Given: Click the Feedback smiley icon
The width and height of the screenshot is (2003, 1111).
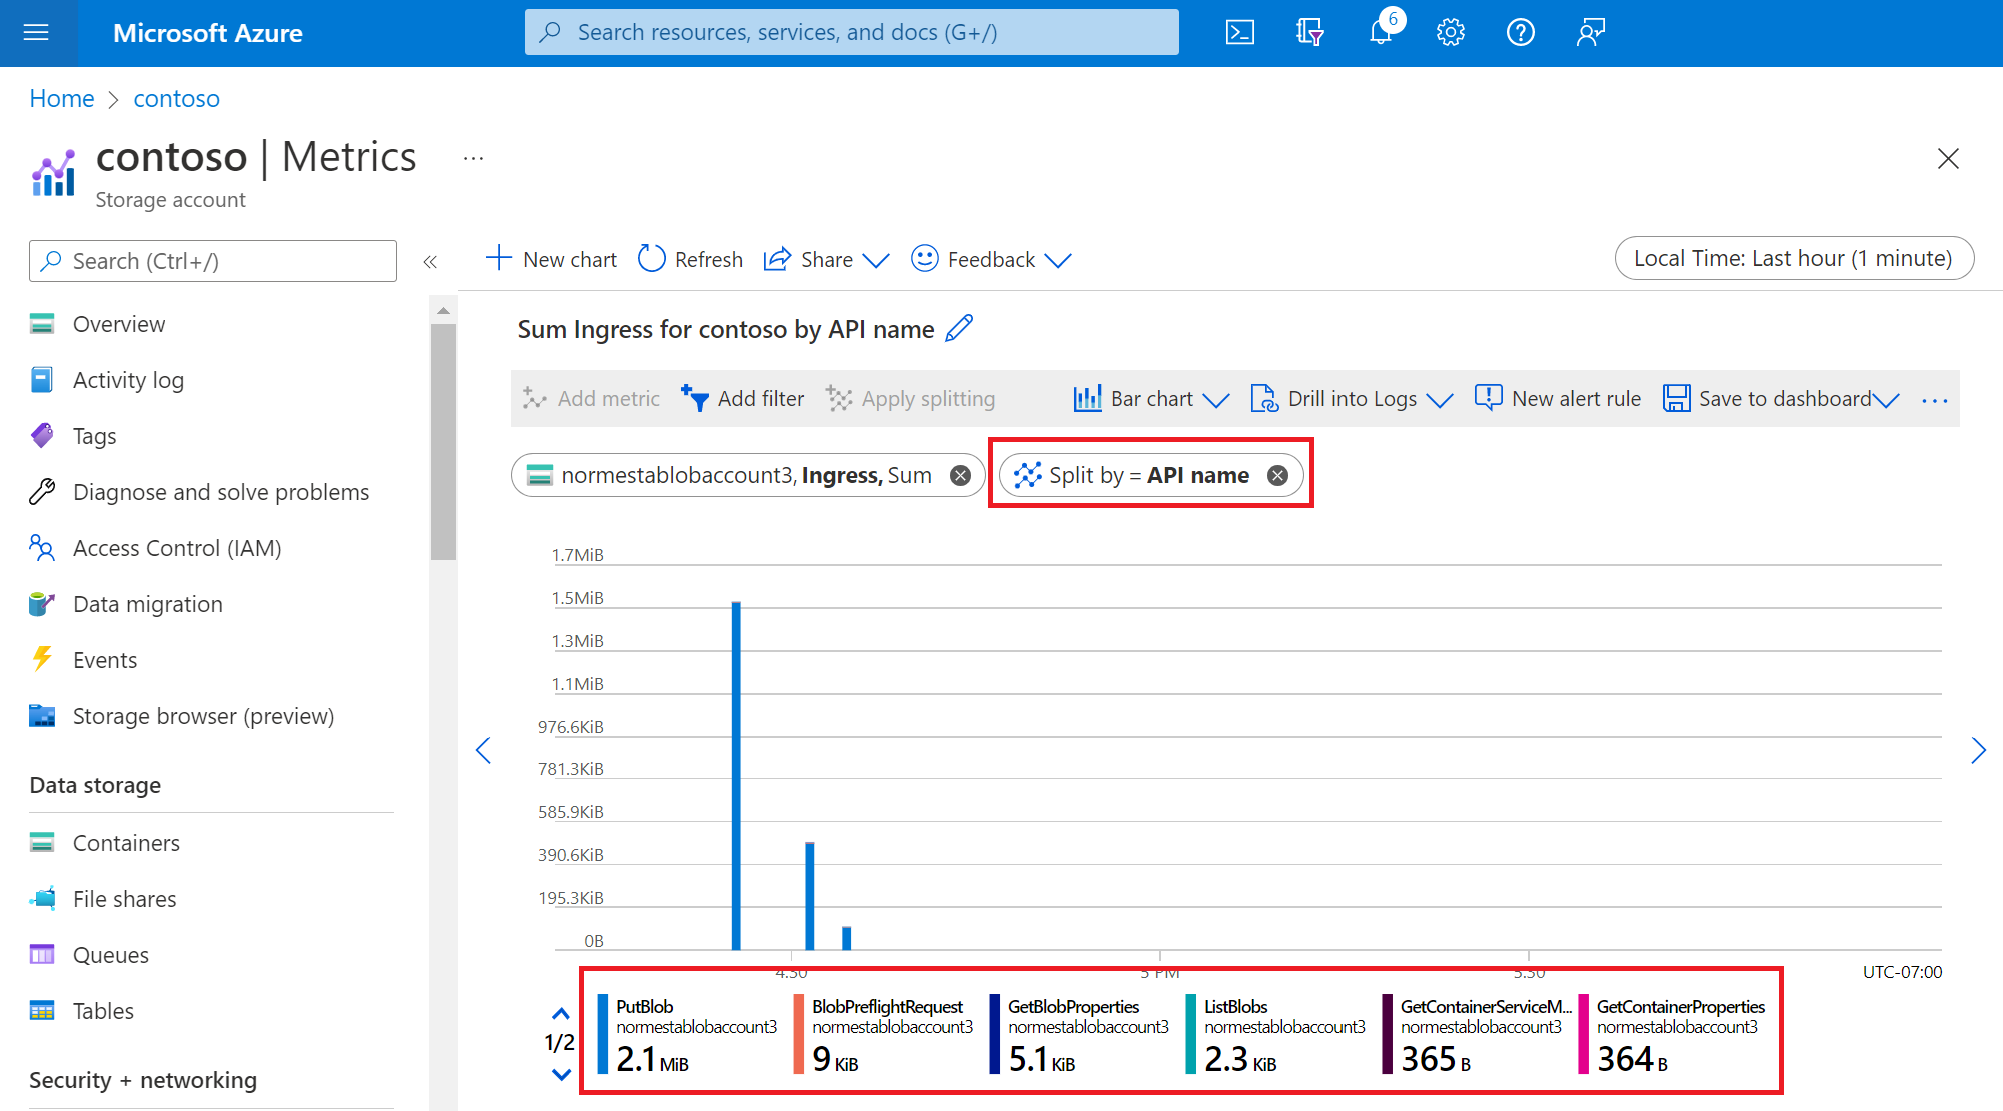Looking at the screenshot, I should coord(924,259).
